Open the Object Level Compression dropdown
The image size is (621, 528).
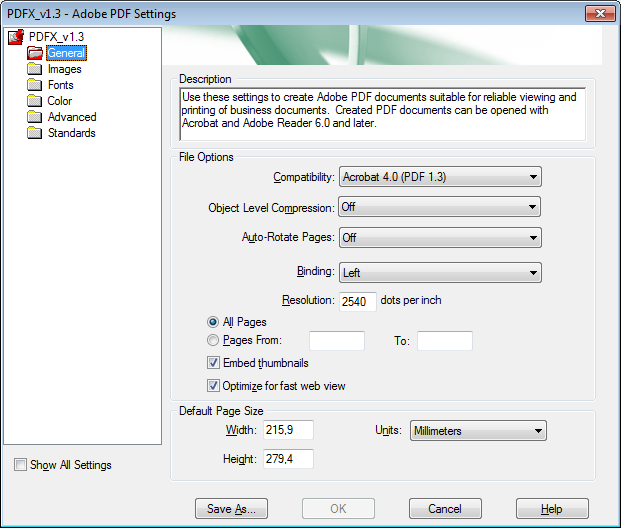point(439,207)
